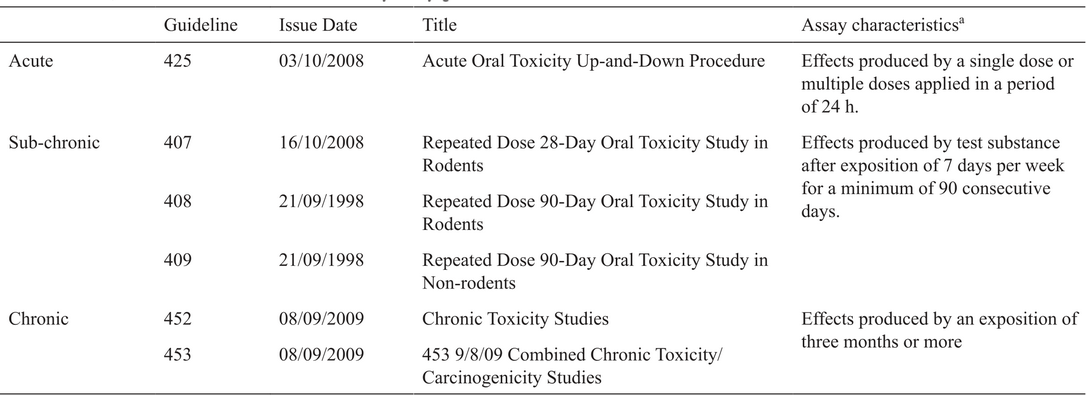Image resolution: width=1086 pixels, height=396 pixels.
Task: Click the issue date 16/10/2008
Action: pyautogui.click(x=321, y=143)
